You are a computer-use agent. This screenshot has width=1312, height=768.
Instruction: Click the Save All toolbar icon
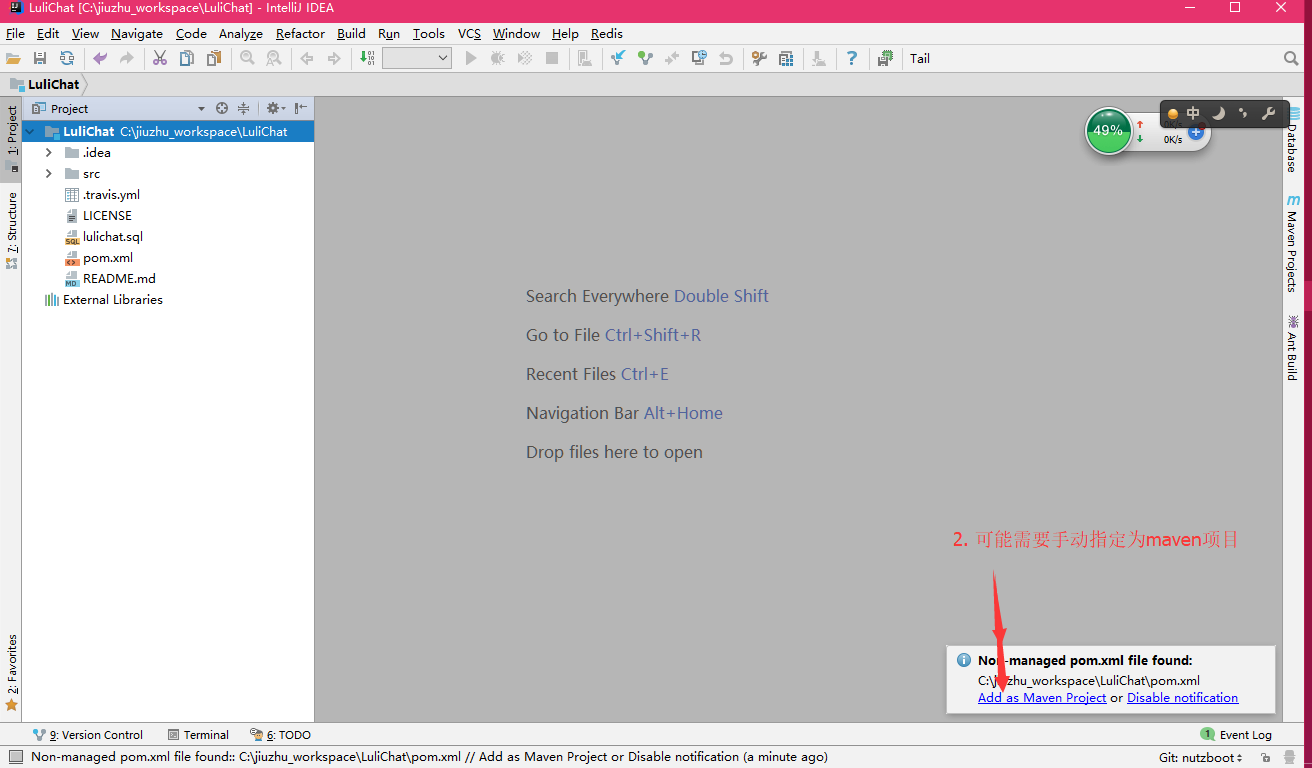[40, 59]
